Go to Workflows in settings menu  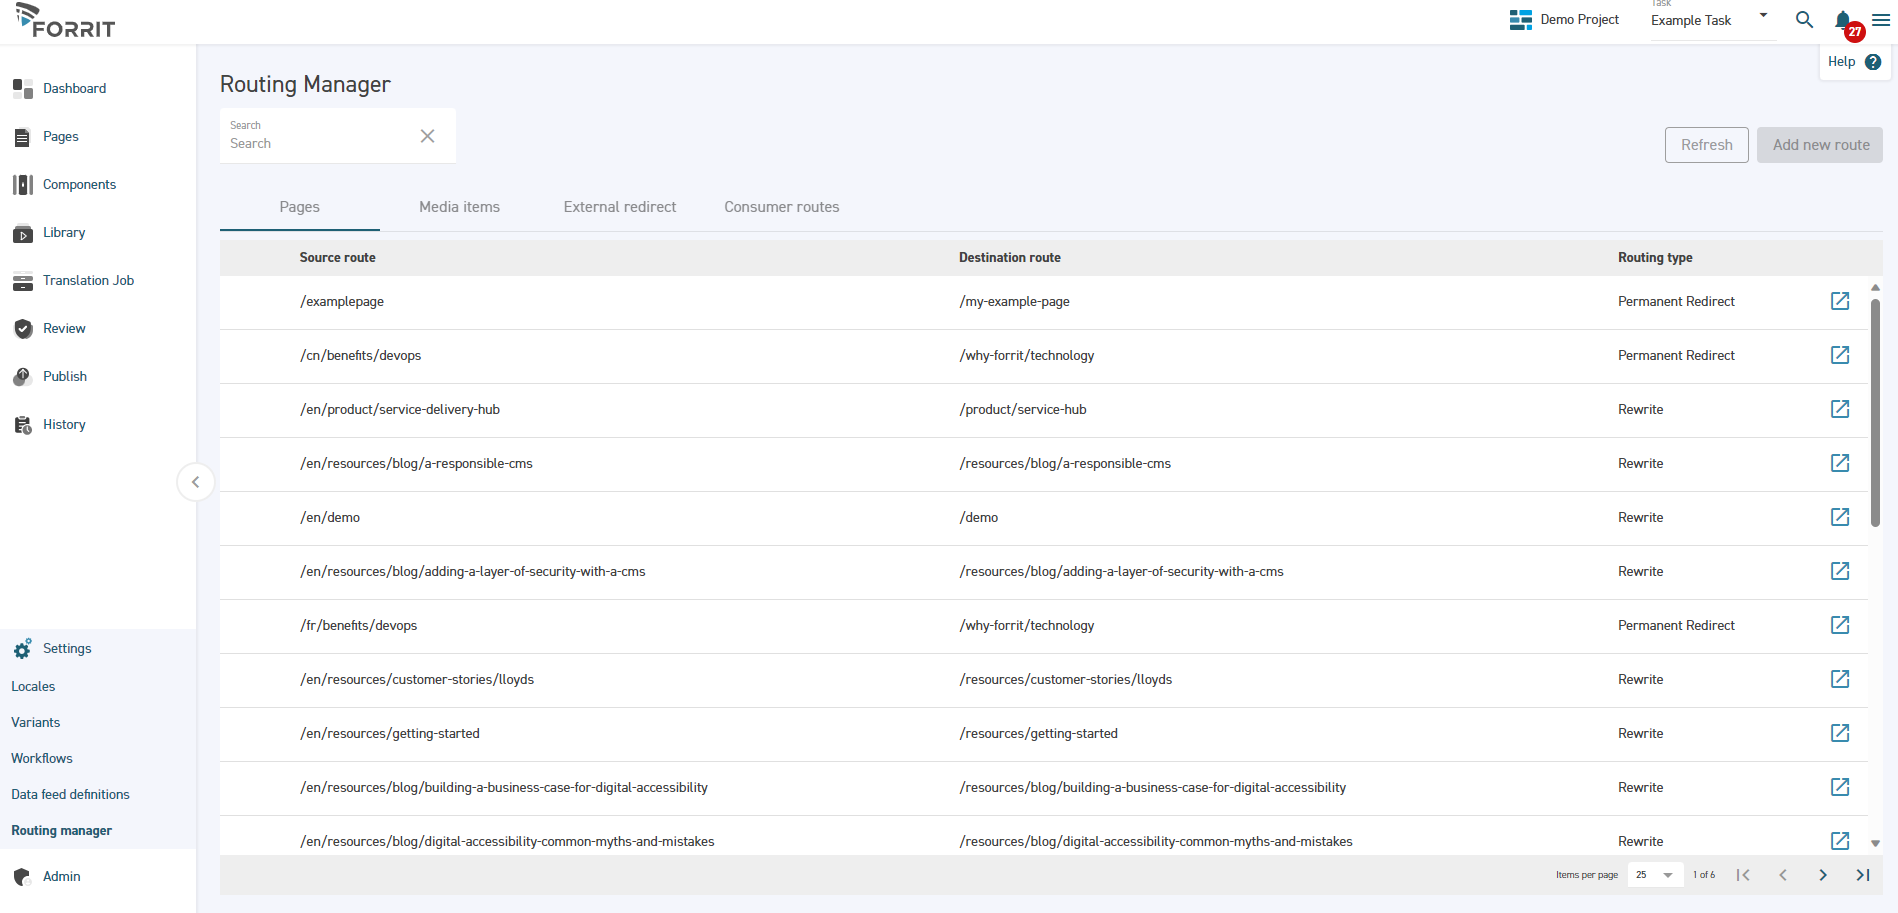(x=41, y=758)
